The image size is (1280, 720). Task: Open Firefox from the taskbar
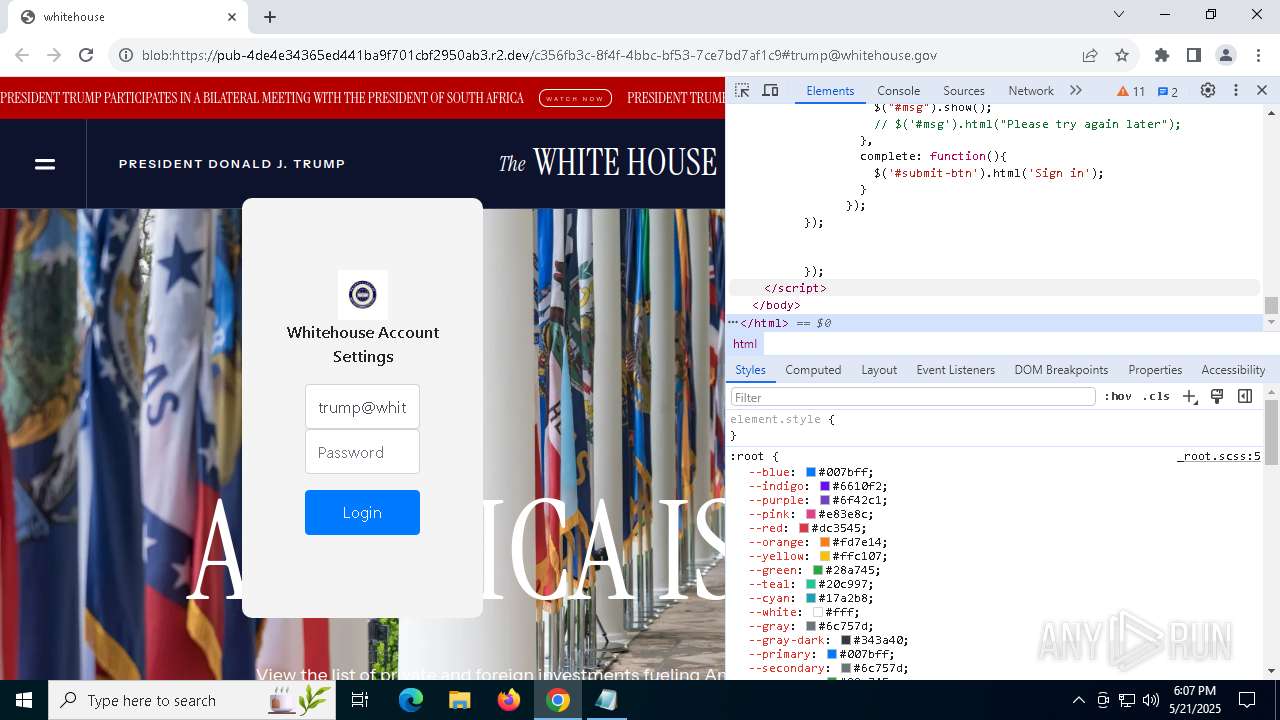(x=509, y=700)
